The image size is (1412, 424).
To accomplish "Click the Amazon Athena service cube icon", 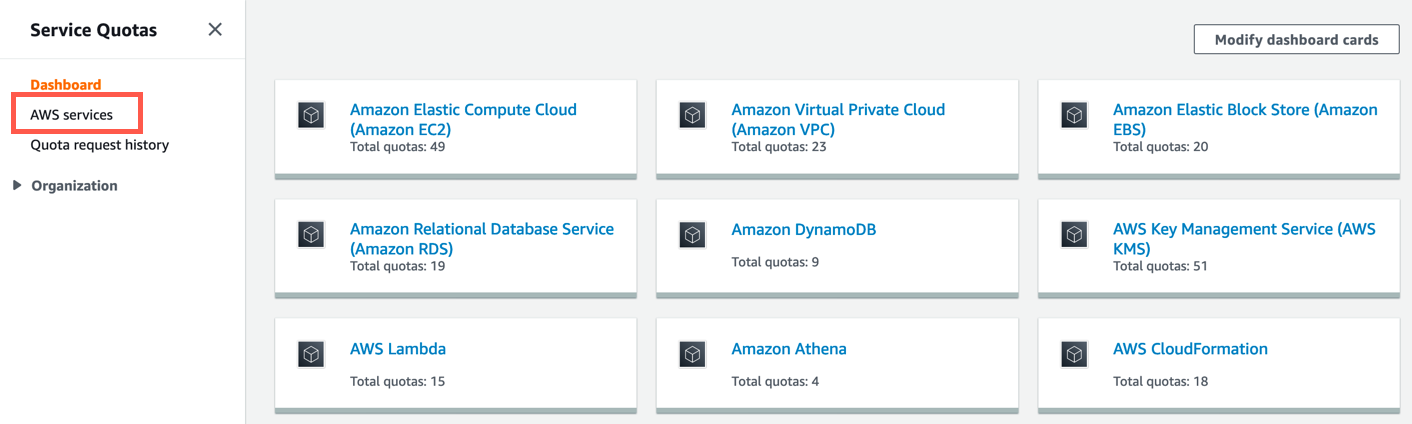I will coord(693,354).
